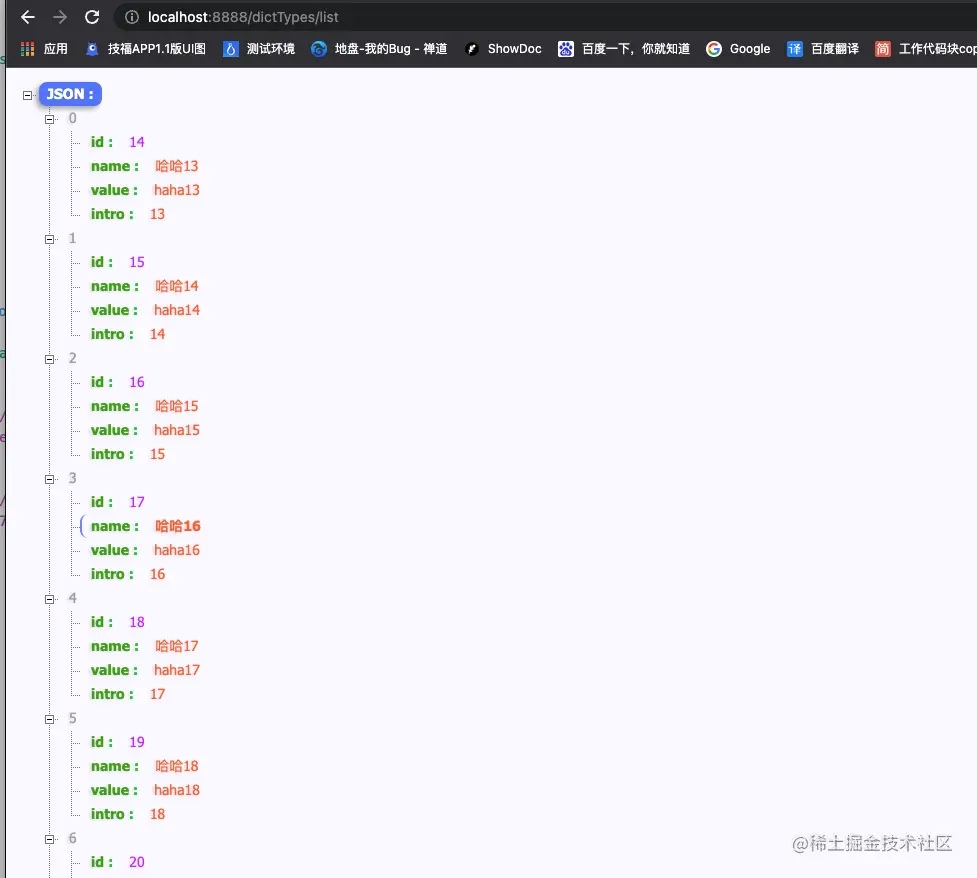Click the index number 3 label
The width and height of the screenshot is (977, 878).
(x=72, y=478)
